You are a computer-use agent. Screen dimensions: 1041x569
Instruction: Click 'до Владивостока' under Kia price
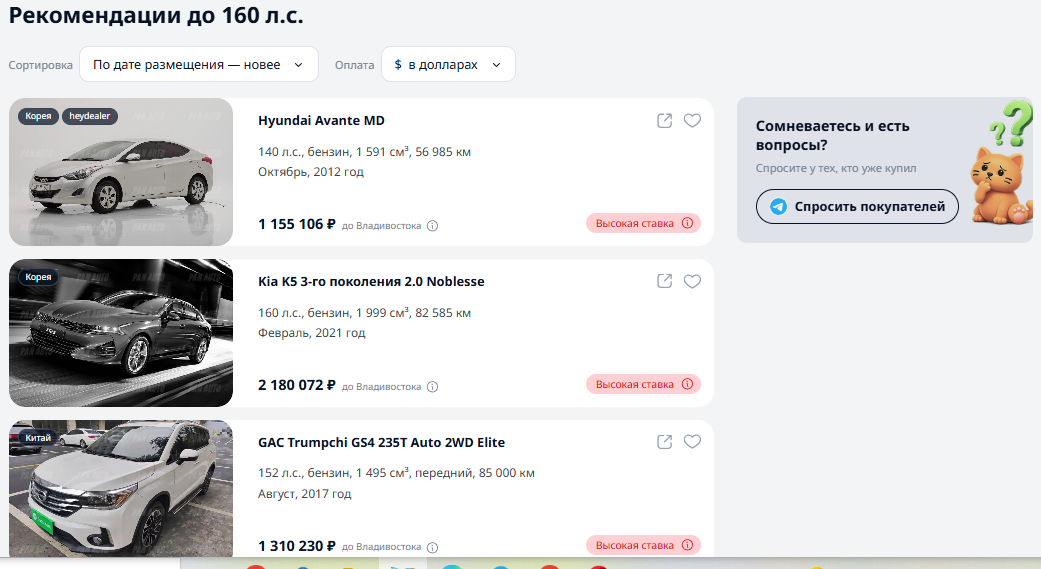click(382, 386)
